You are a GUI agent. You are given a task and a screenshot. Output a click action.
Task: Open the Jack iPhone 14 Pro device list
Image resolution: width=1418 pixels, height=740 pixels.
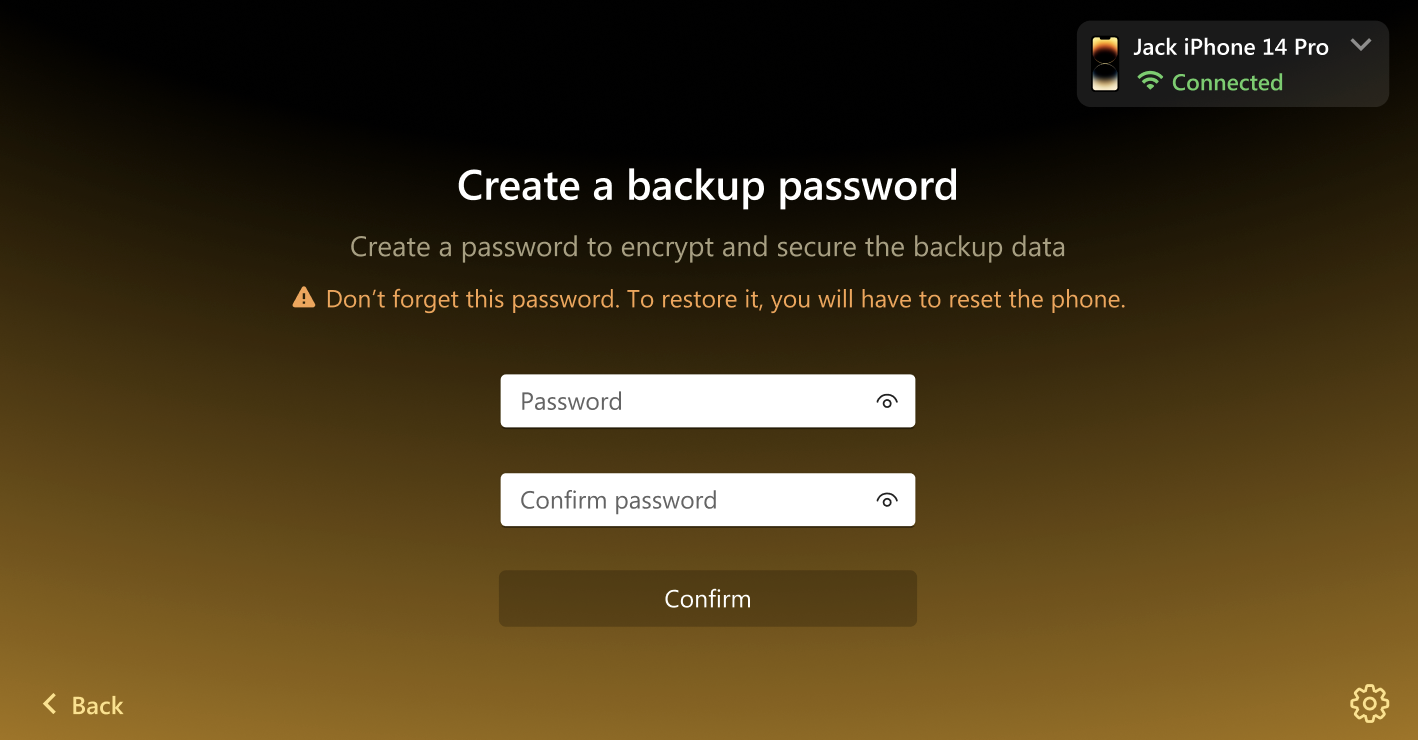(x=1232, y=64)
